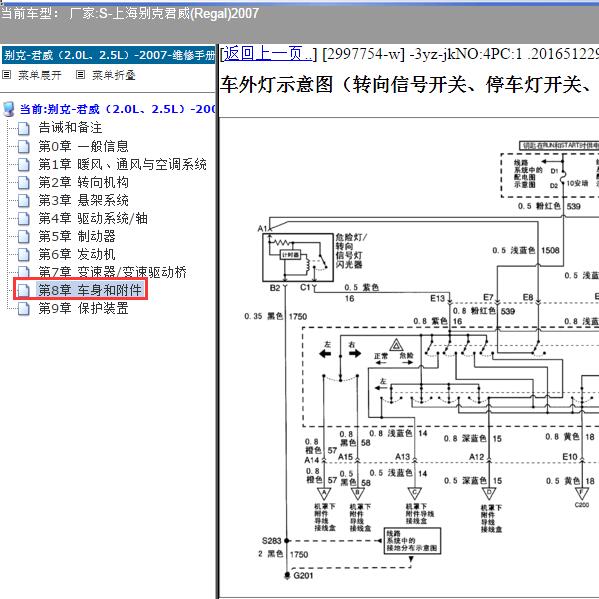The height and width of the screenshot is (599, 599).
Task: Open chapter 第1章 暖风、通风与空调系统
Action: tap(122, 165)
